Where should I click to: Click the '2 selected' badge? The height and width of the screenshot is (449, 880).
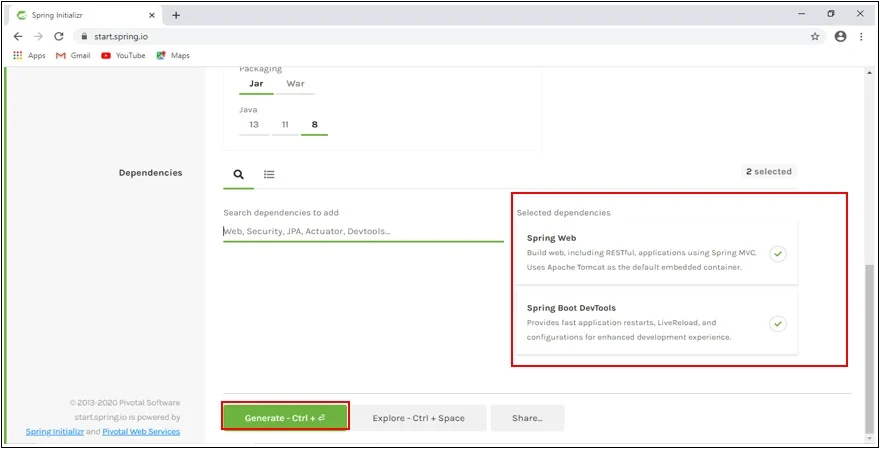[768, 172]
